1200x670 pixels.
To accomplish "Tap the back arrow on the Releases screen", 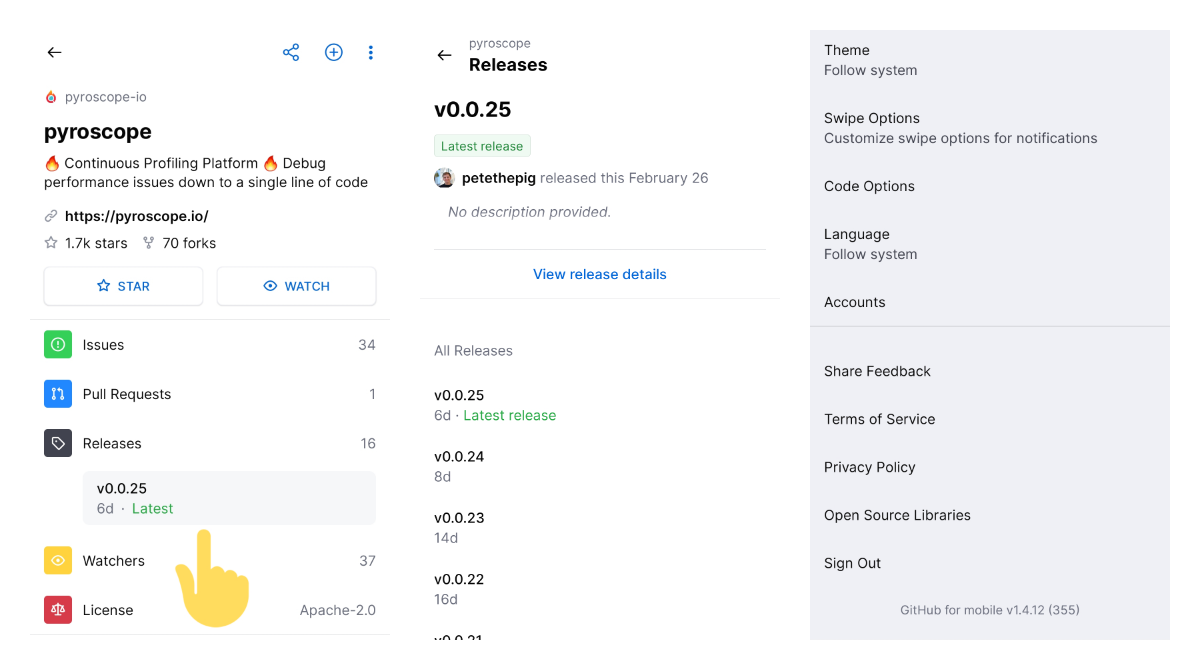I will coord(444,55).
